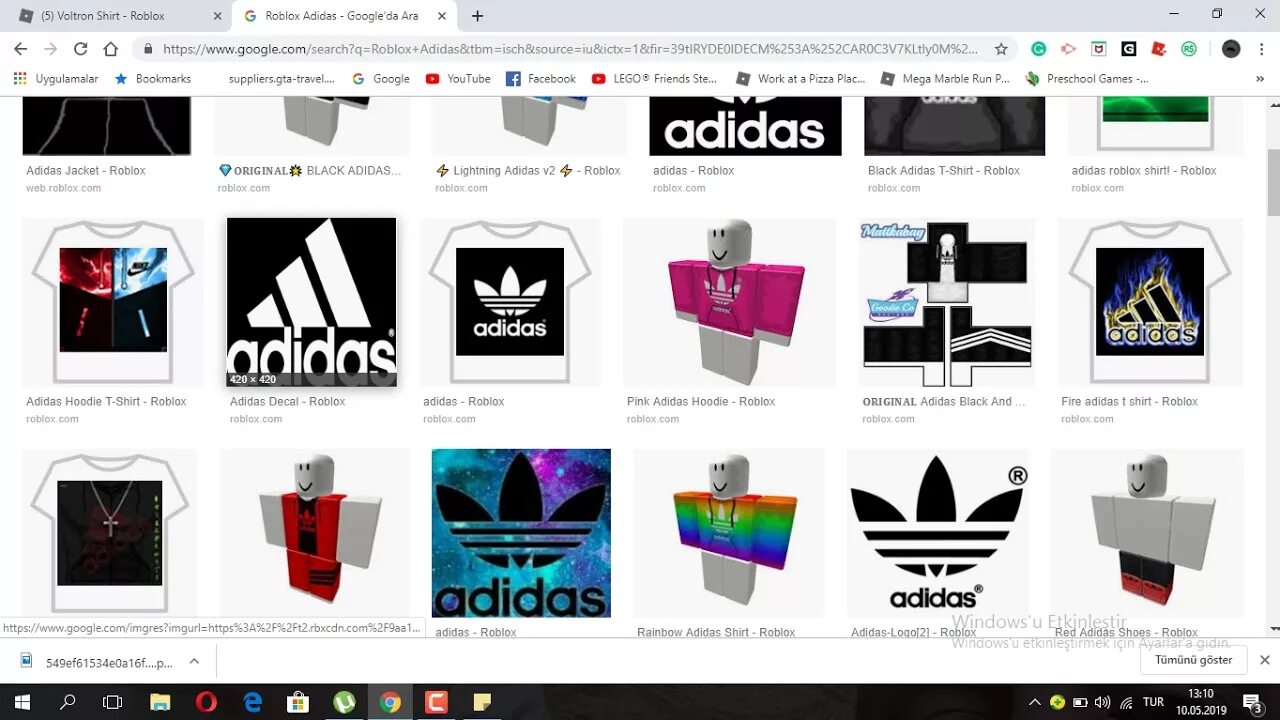Close the downloads bar
This screenshot has width=1280, height=720.
pyautogui.click(x=1264, y=660)
